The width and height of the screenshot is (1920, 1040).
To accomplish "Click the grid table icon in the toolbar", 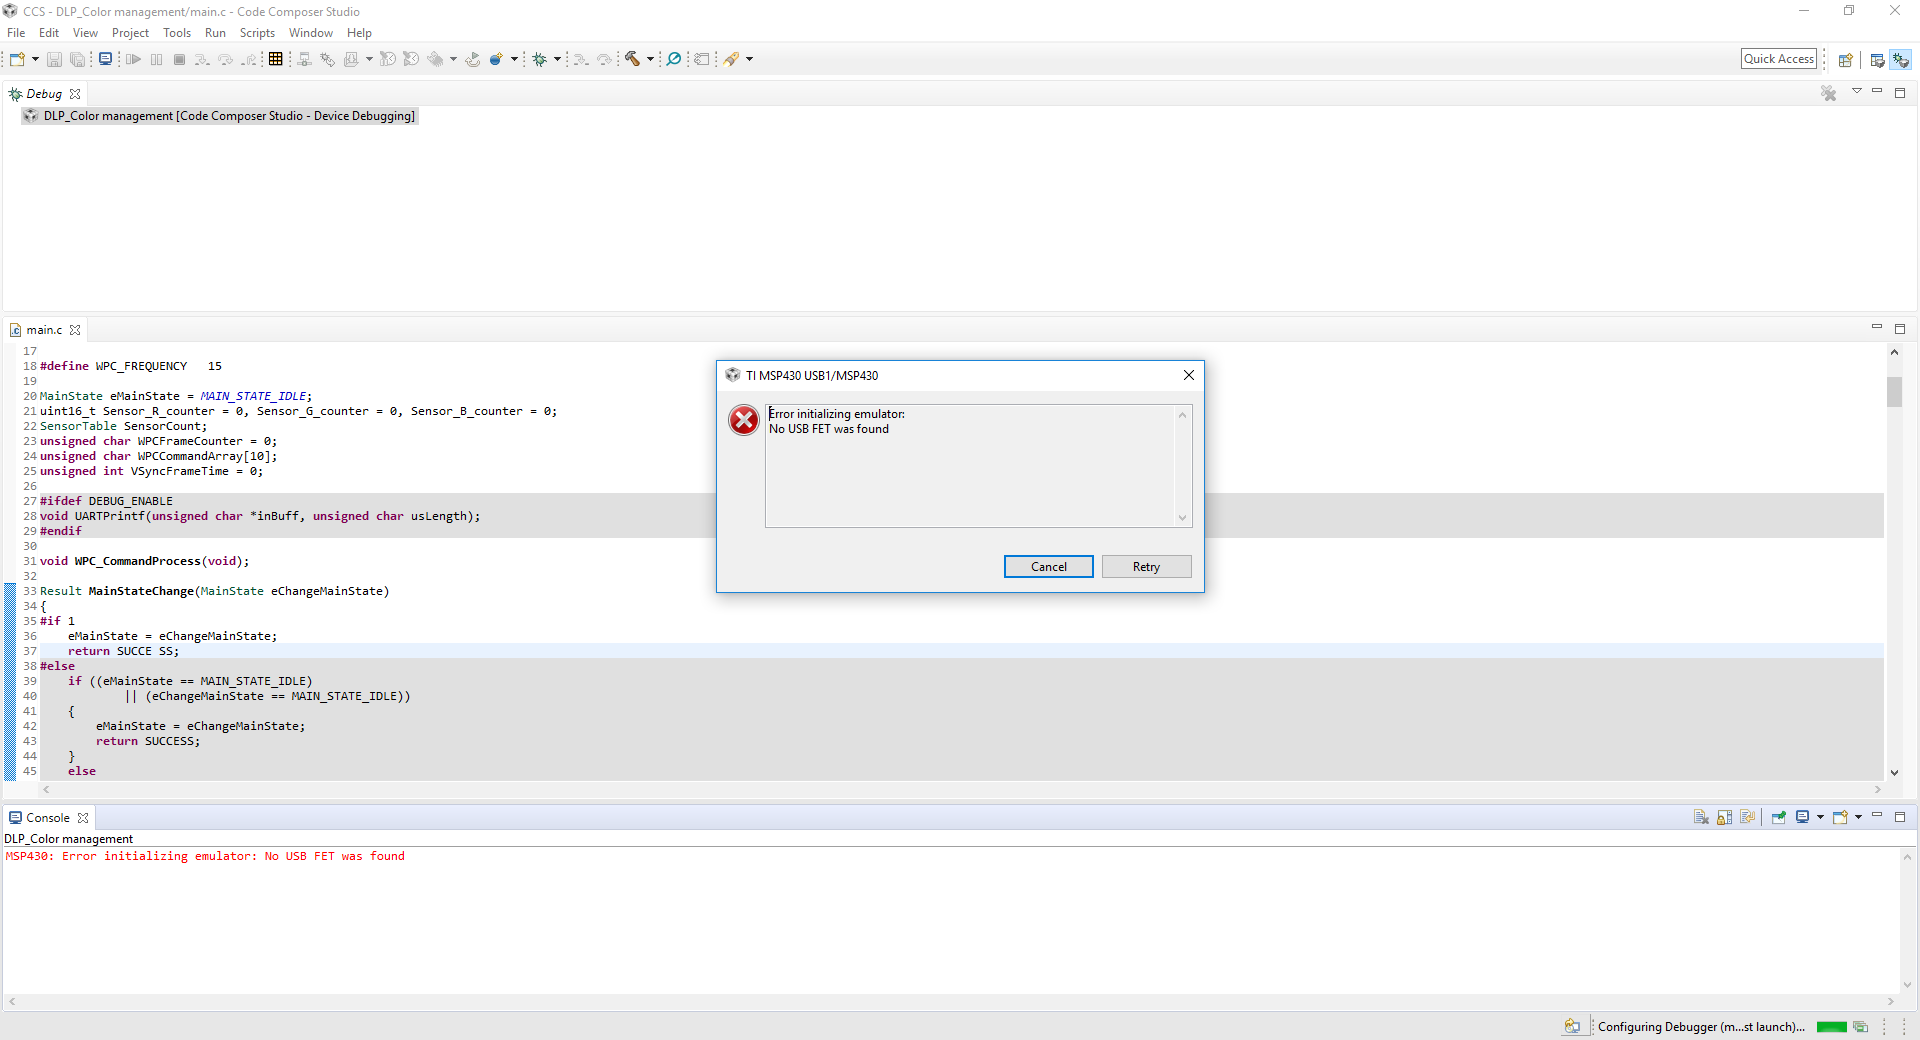I will [276, 59].
